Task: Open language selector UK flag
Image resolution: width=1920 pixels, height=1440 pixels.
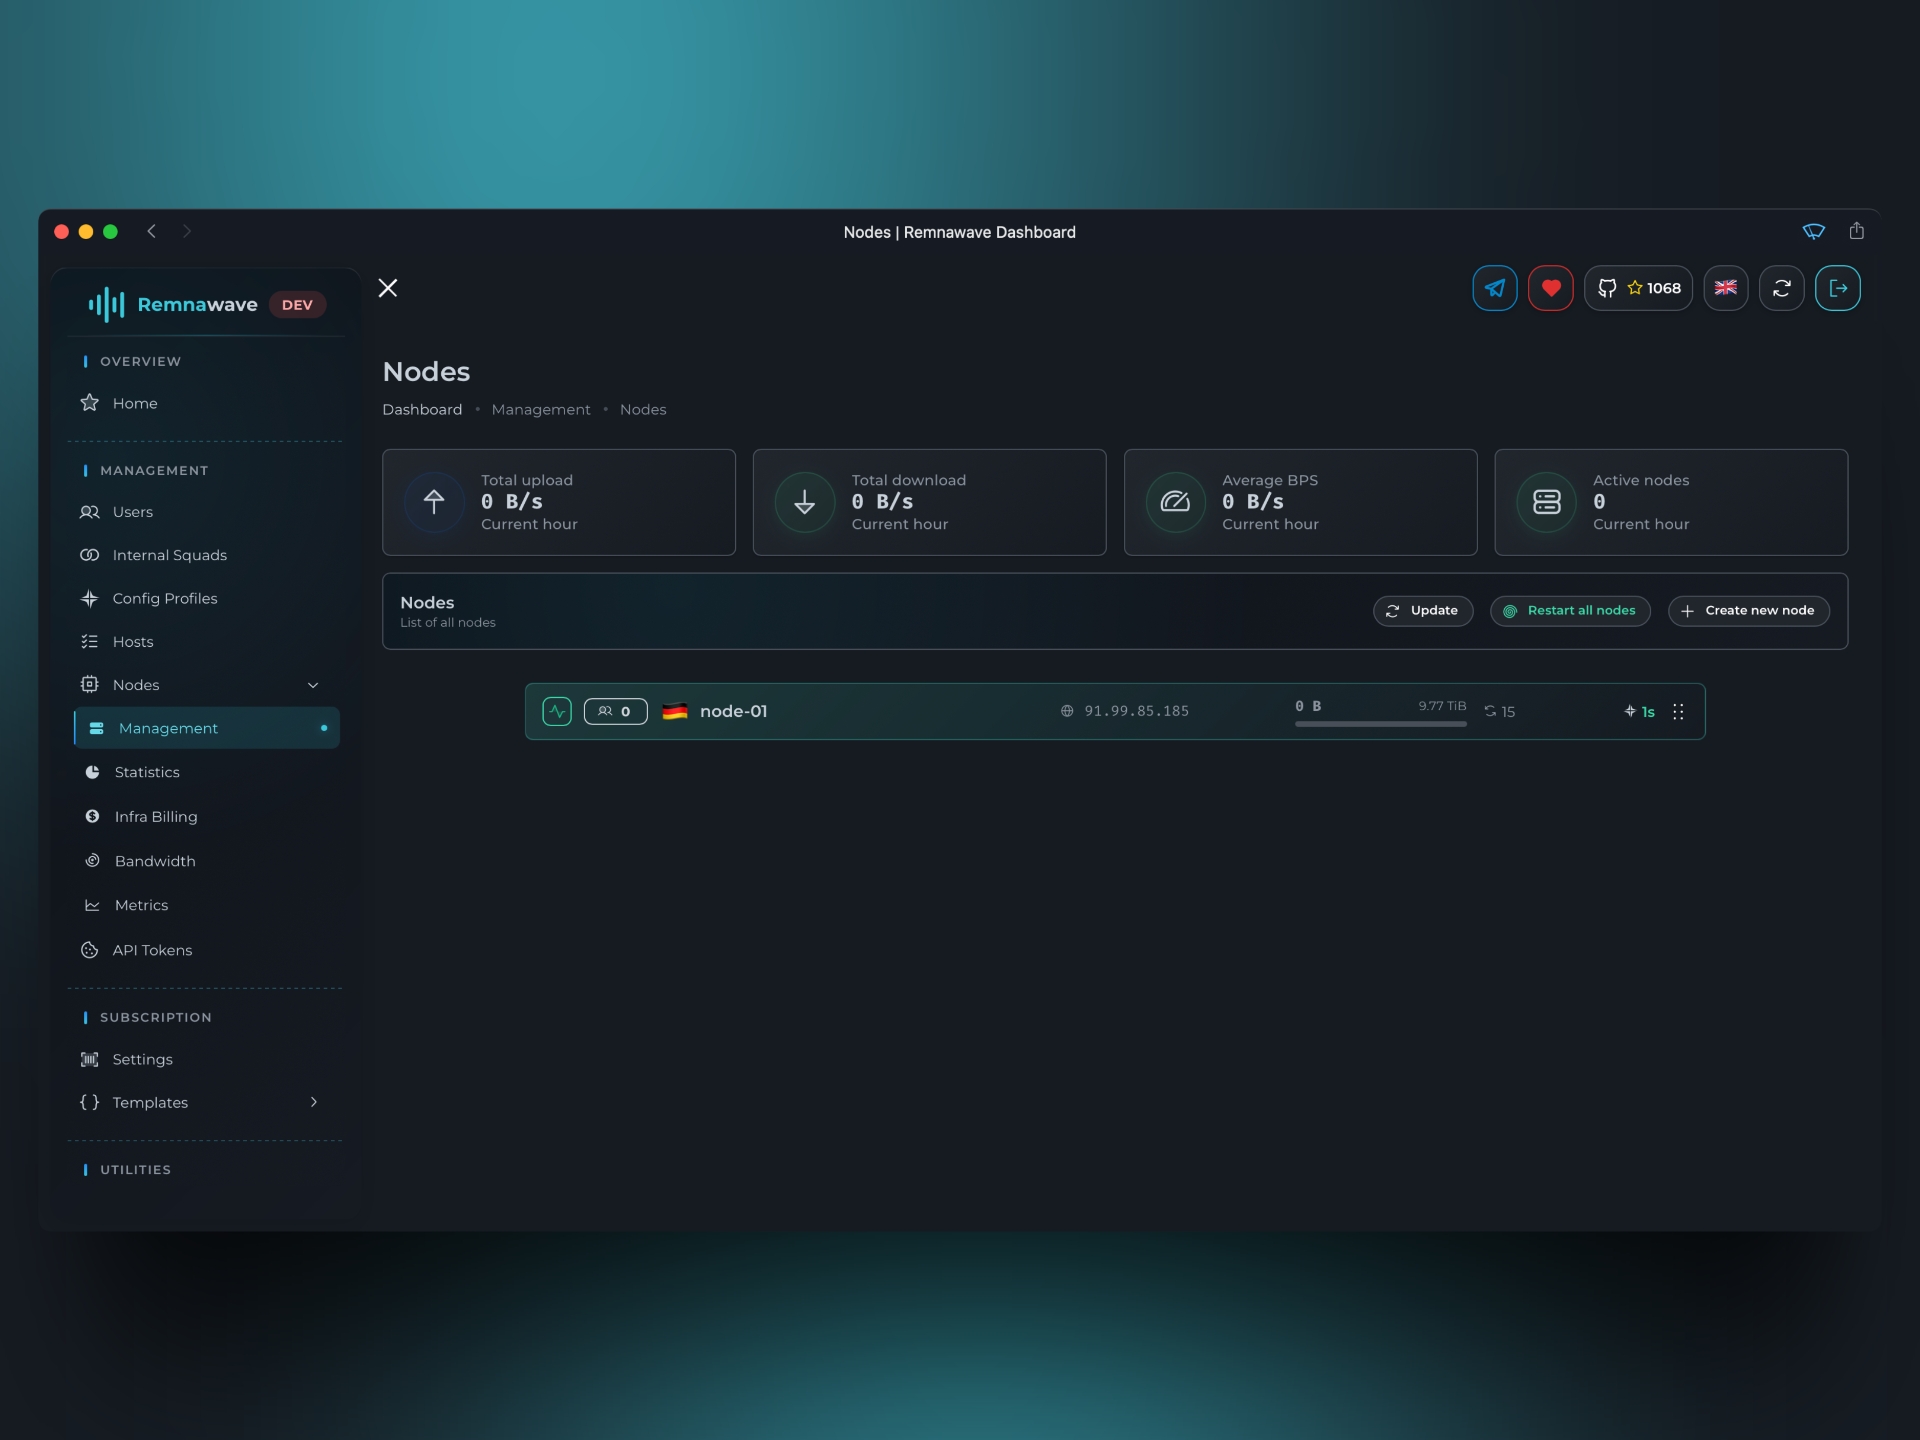Action: pyautogui.click(x=1725, y=288)
